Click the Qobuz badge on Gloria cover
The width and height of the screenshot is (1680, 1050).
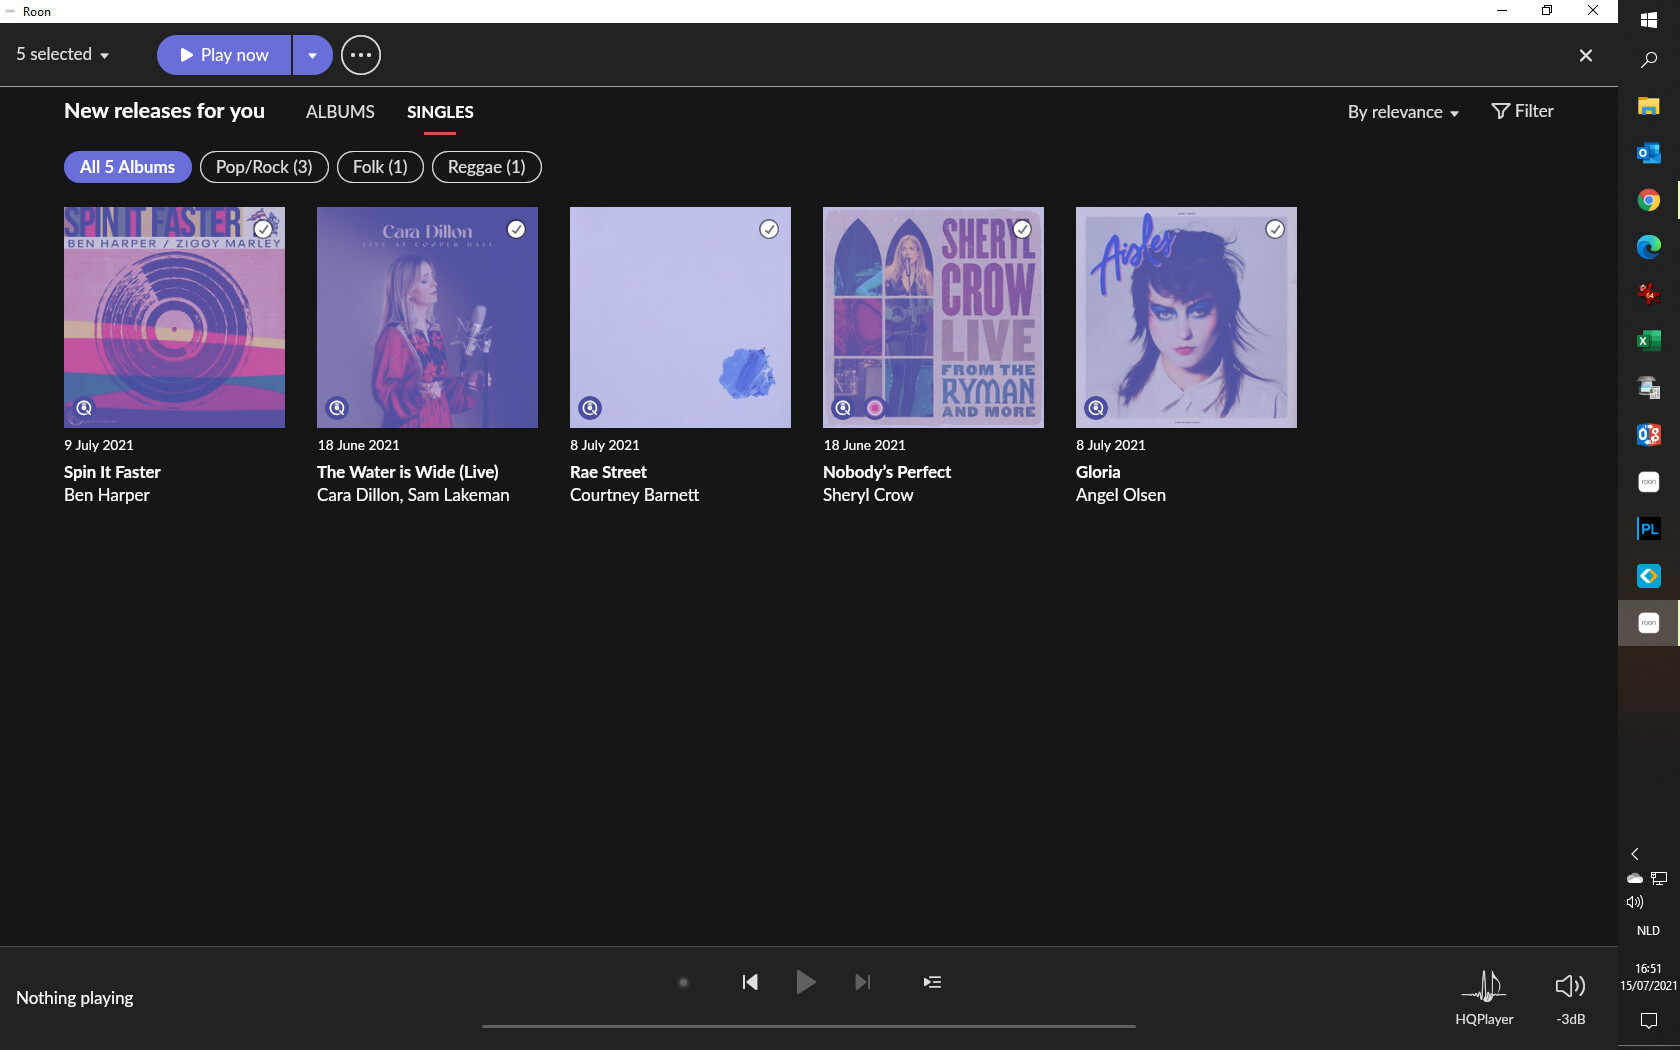(1097, 408)
